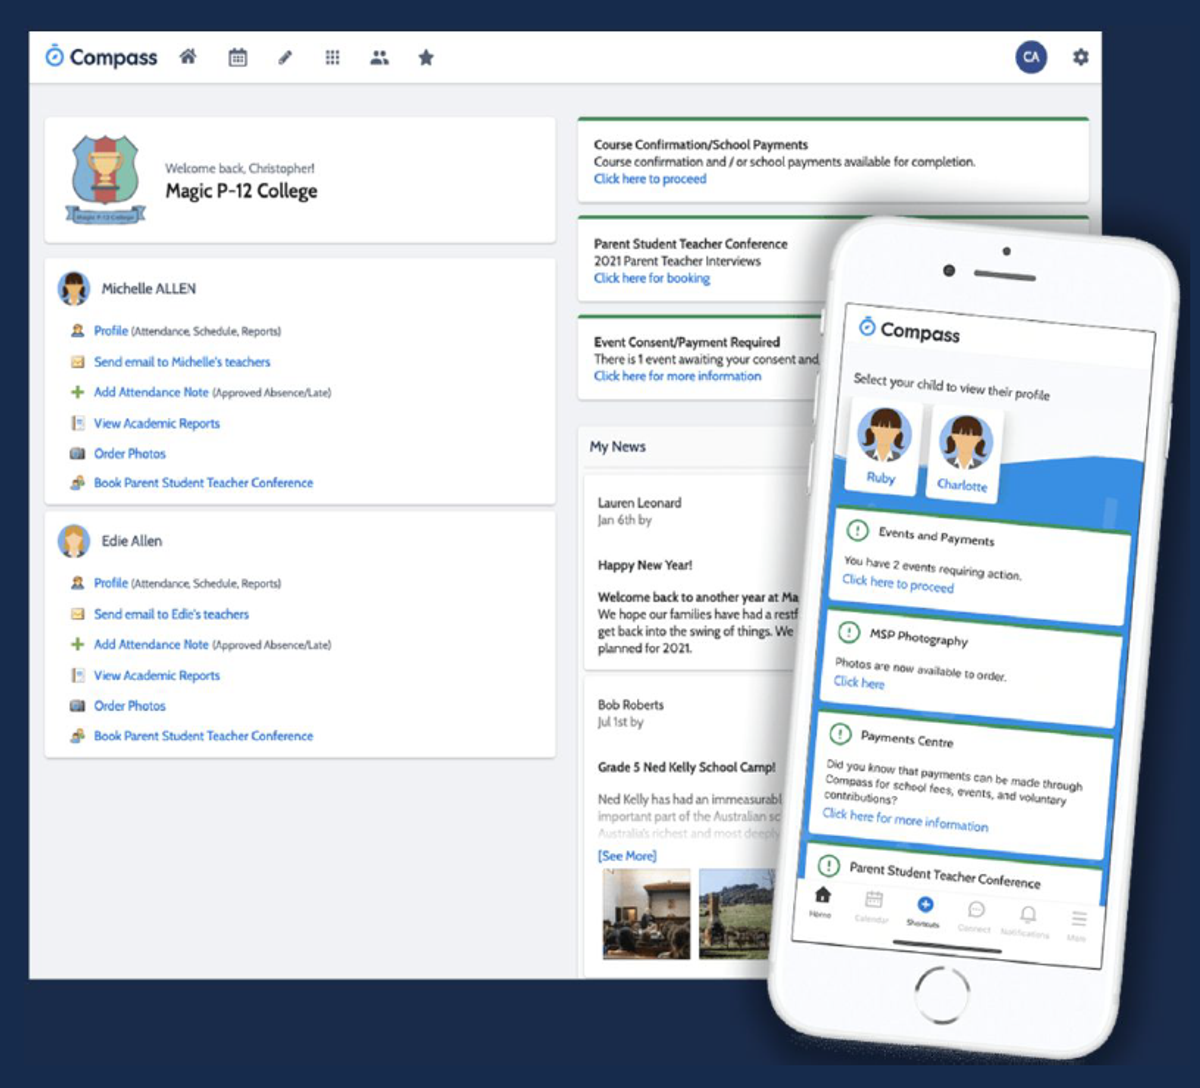Add Attendance Note for Michelle
The image size is (1200, 1088).
pos(151,392)
